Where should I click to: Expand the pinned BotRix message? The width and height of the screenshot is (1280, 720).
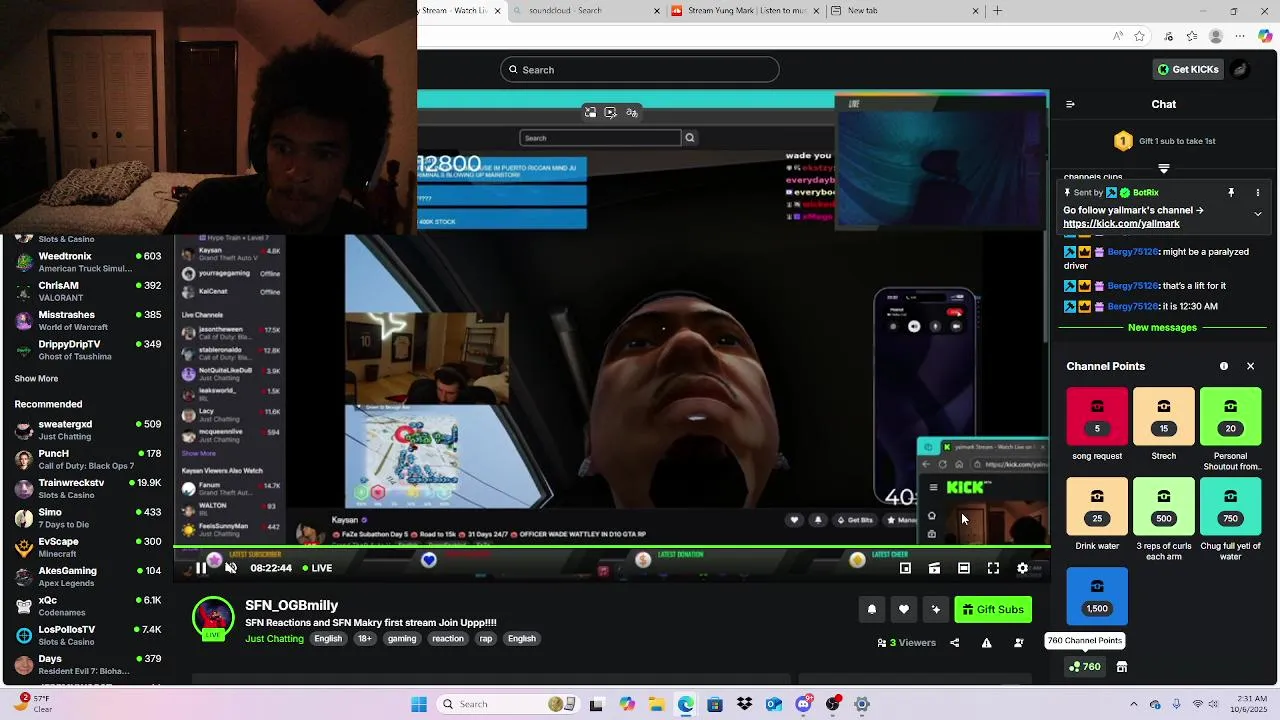coord(1258,213)
